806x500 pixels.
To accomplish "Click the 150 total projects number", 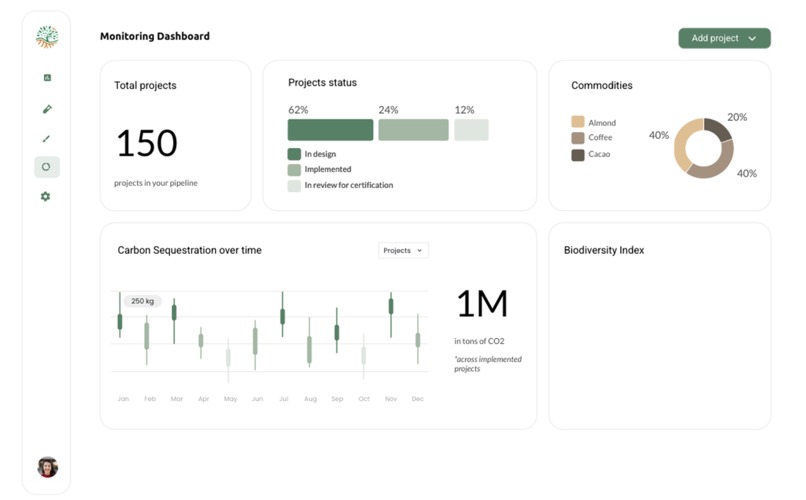I will (x=147, y=143).
